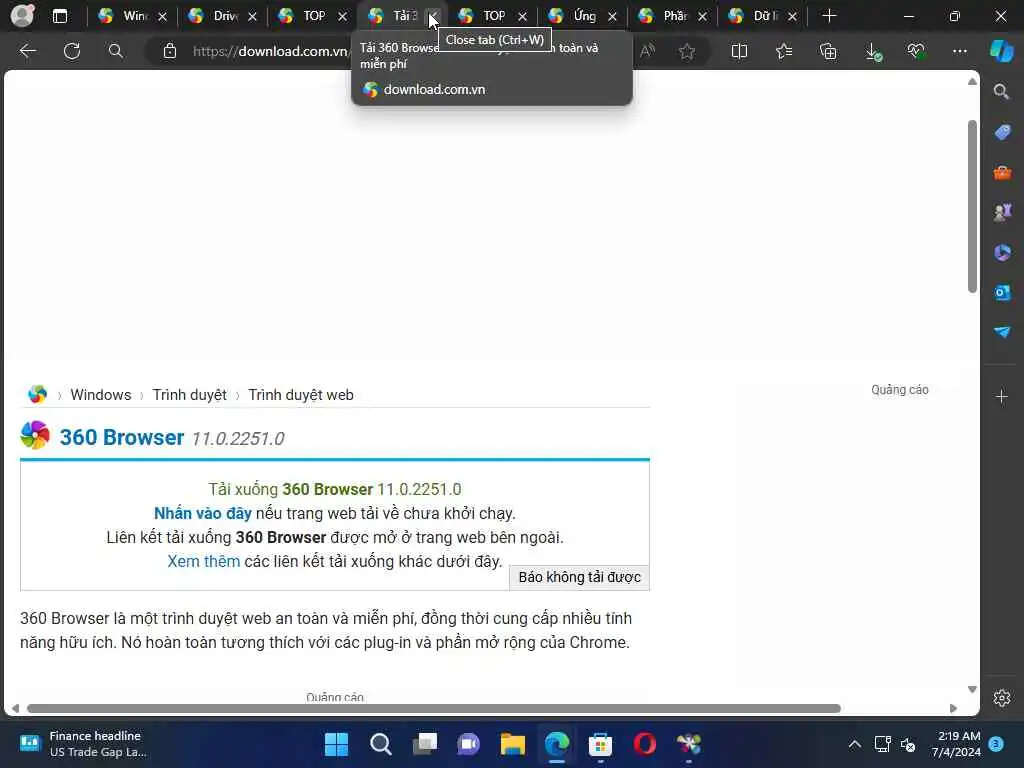Open sidebar Games chess icon
Image resolution: width=1024 pixels, height=768 pixels.
pyautogui.click(x=1002, y=212)
